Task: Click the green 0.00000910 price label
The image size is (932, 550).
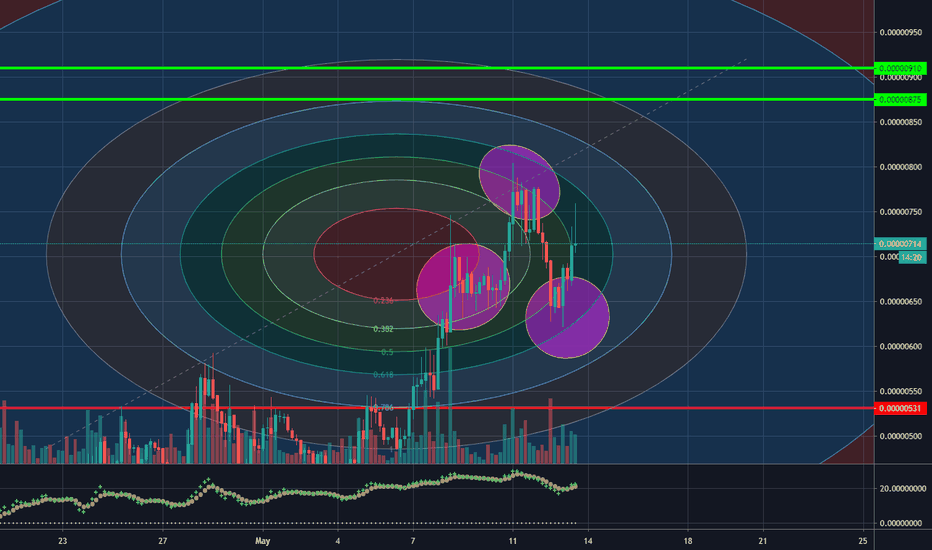Action: 900,68
